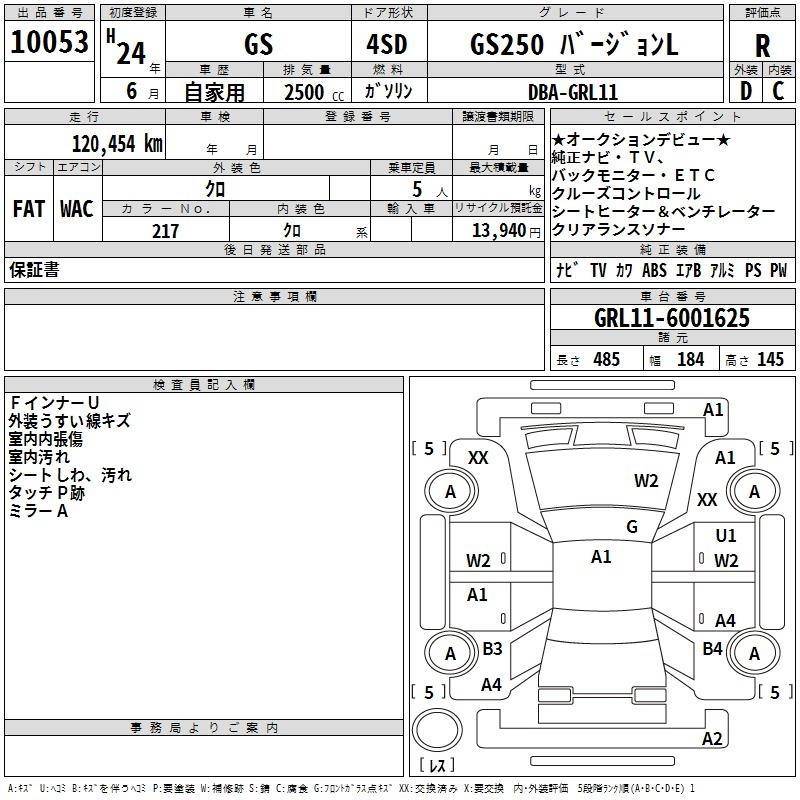Click the car name GS
The image size is (800, 800).
pos(259,44)
